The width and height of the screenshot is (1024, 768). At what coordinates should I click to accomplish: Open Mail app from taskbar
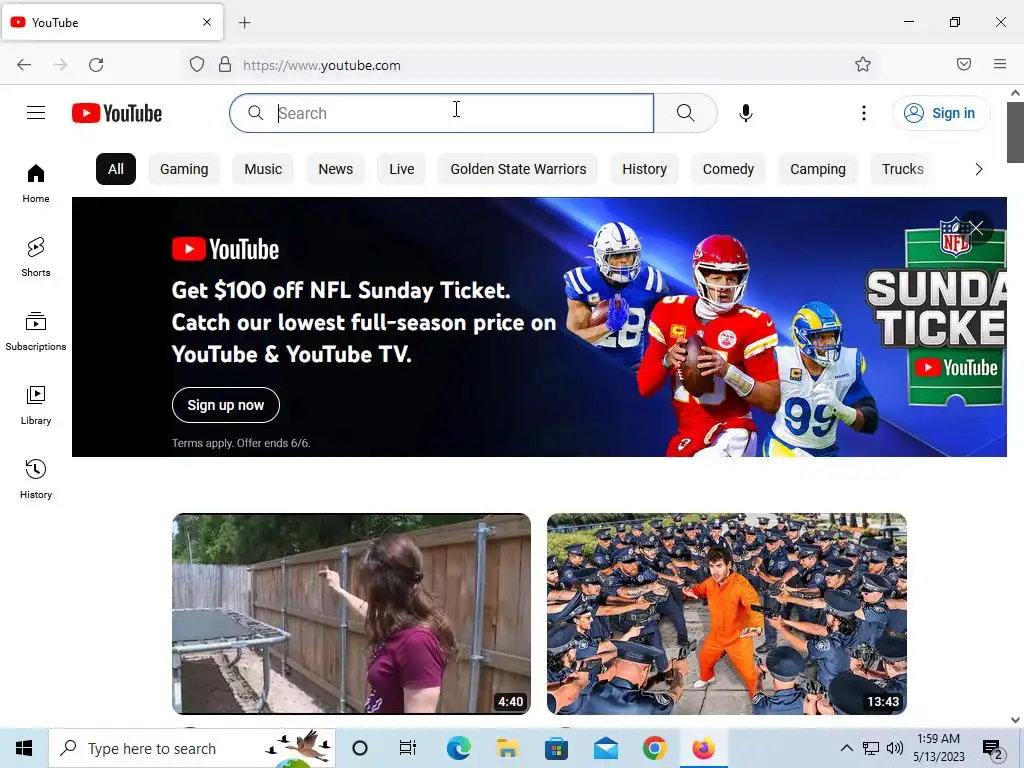(605, 748)
